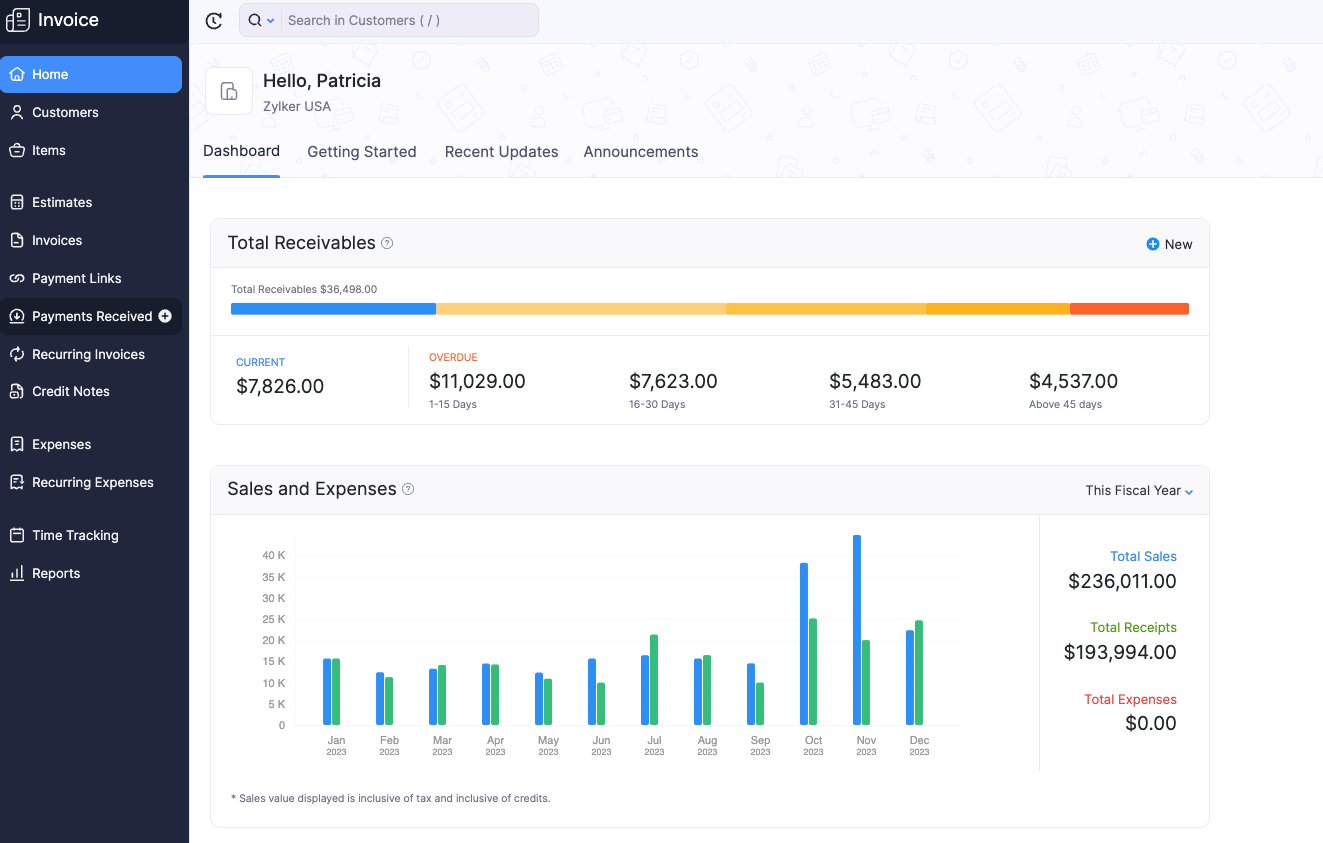This screenshot has width=1323, height=843.
Task: Click the New button in Total Receivables
Action: (1169, 243)
